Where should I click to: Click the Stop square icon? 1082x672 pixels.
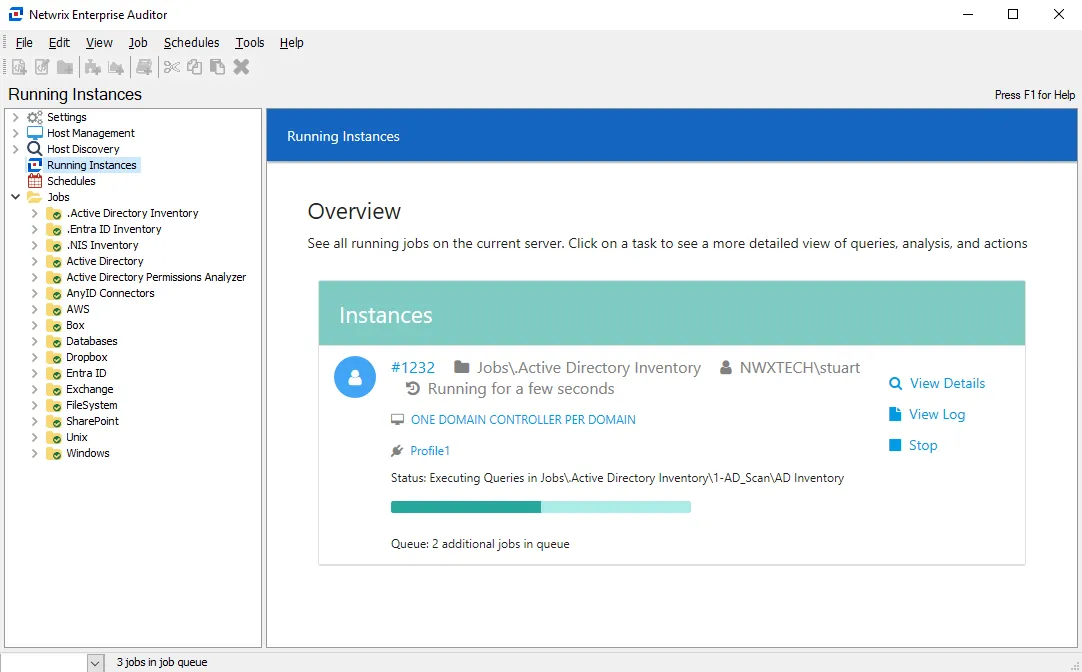895,445
